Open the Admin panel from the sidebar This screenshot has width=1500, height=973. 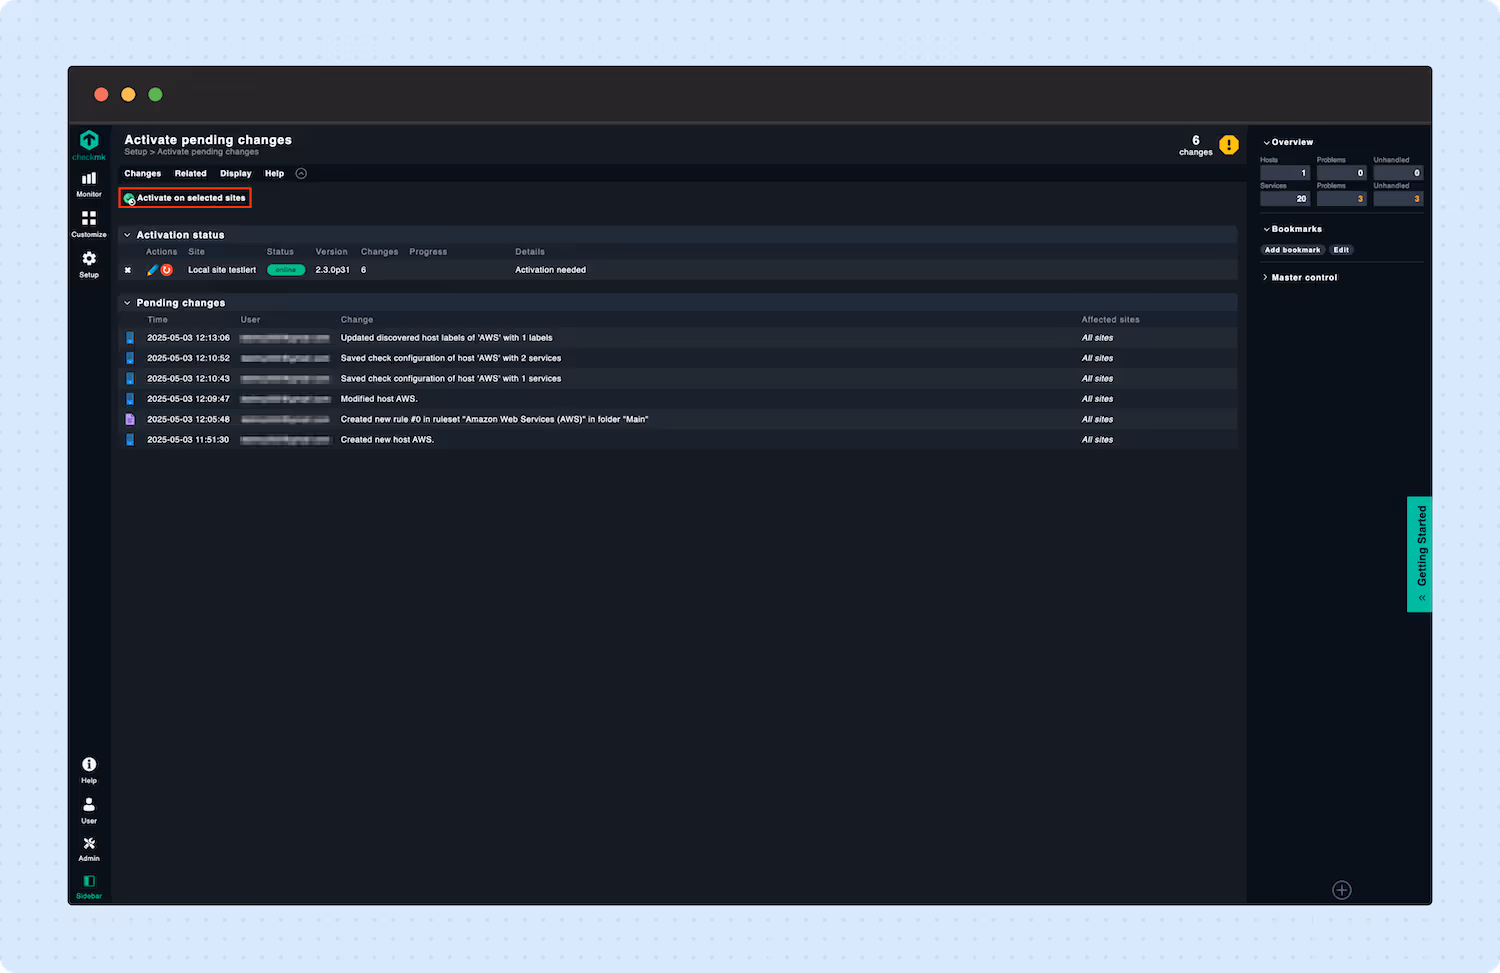tap(88, 849)
